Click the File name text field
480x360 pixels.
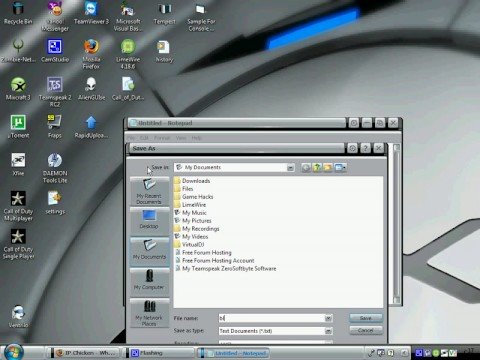tap(271, 318)
